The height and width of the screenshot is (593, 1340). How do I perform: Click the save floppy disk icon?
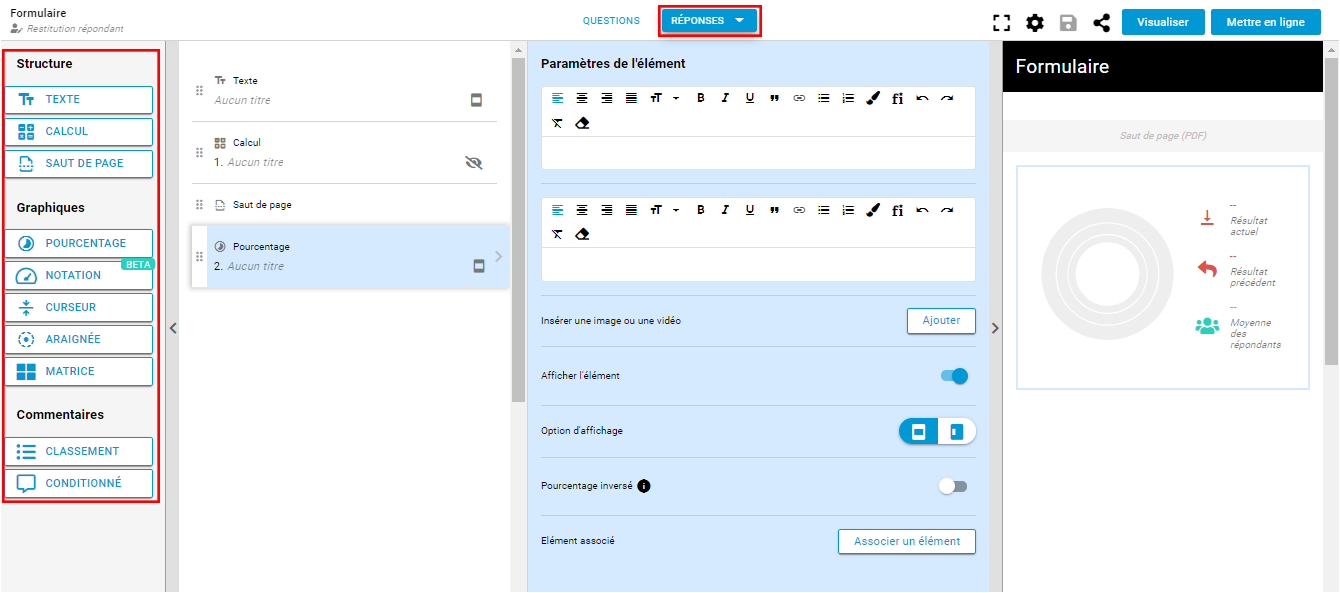pyautogui.click(x=1068, y=23)
